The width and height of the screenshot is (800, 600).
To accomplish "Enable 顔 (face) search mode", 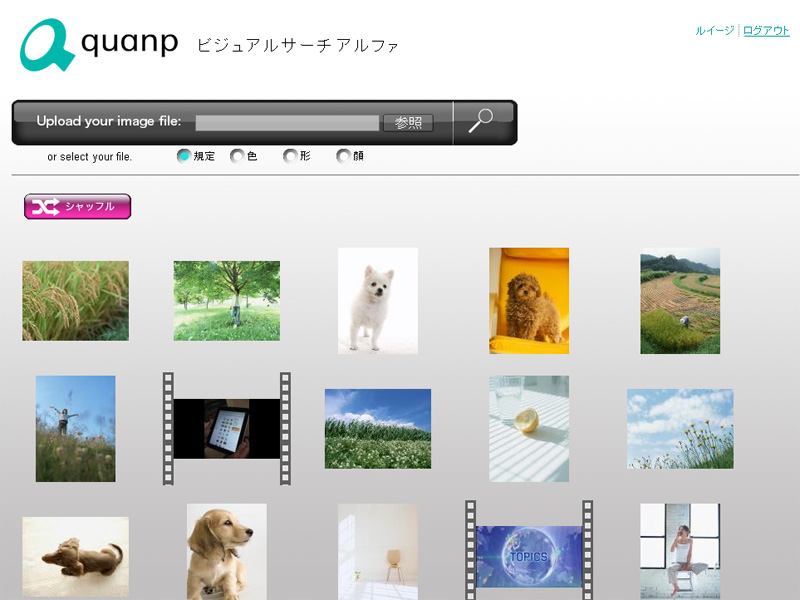I will click(x=344, y=156).
